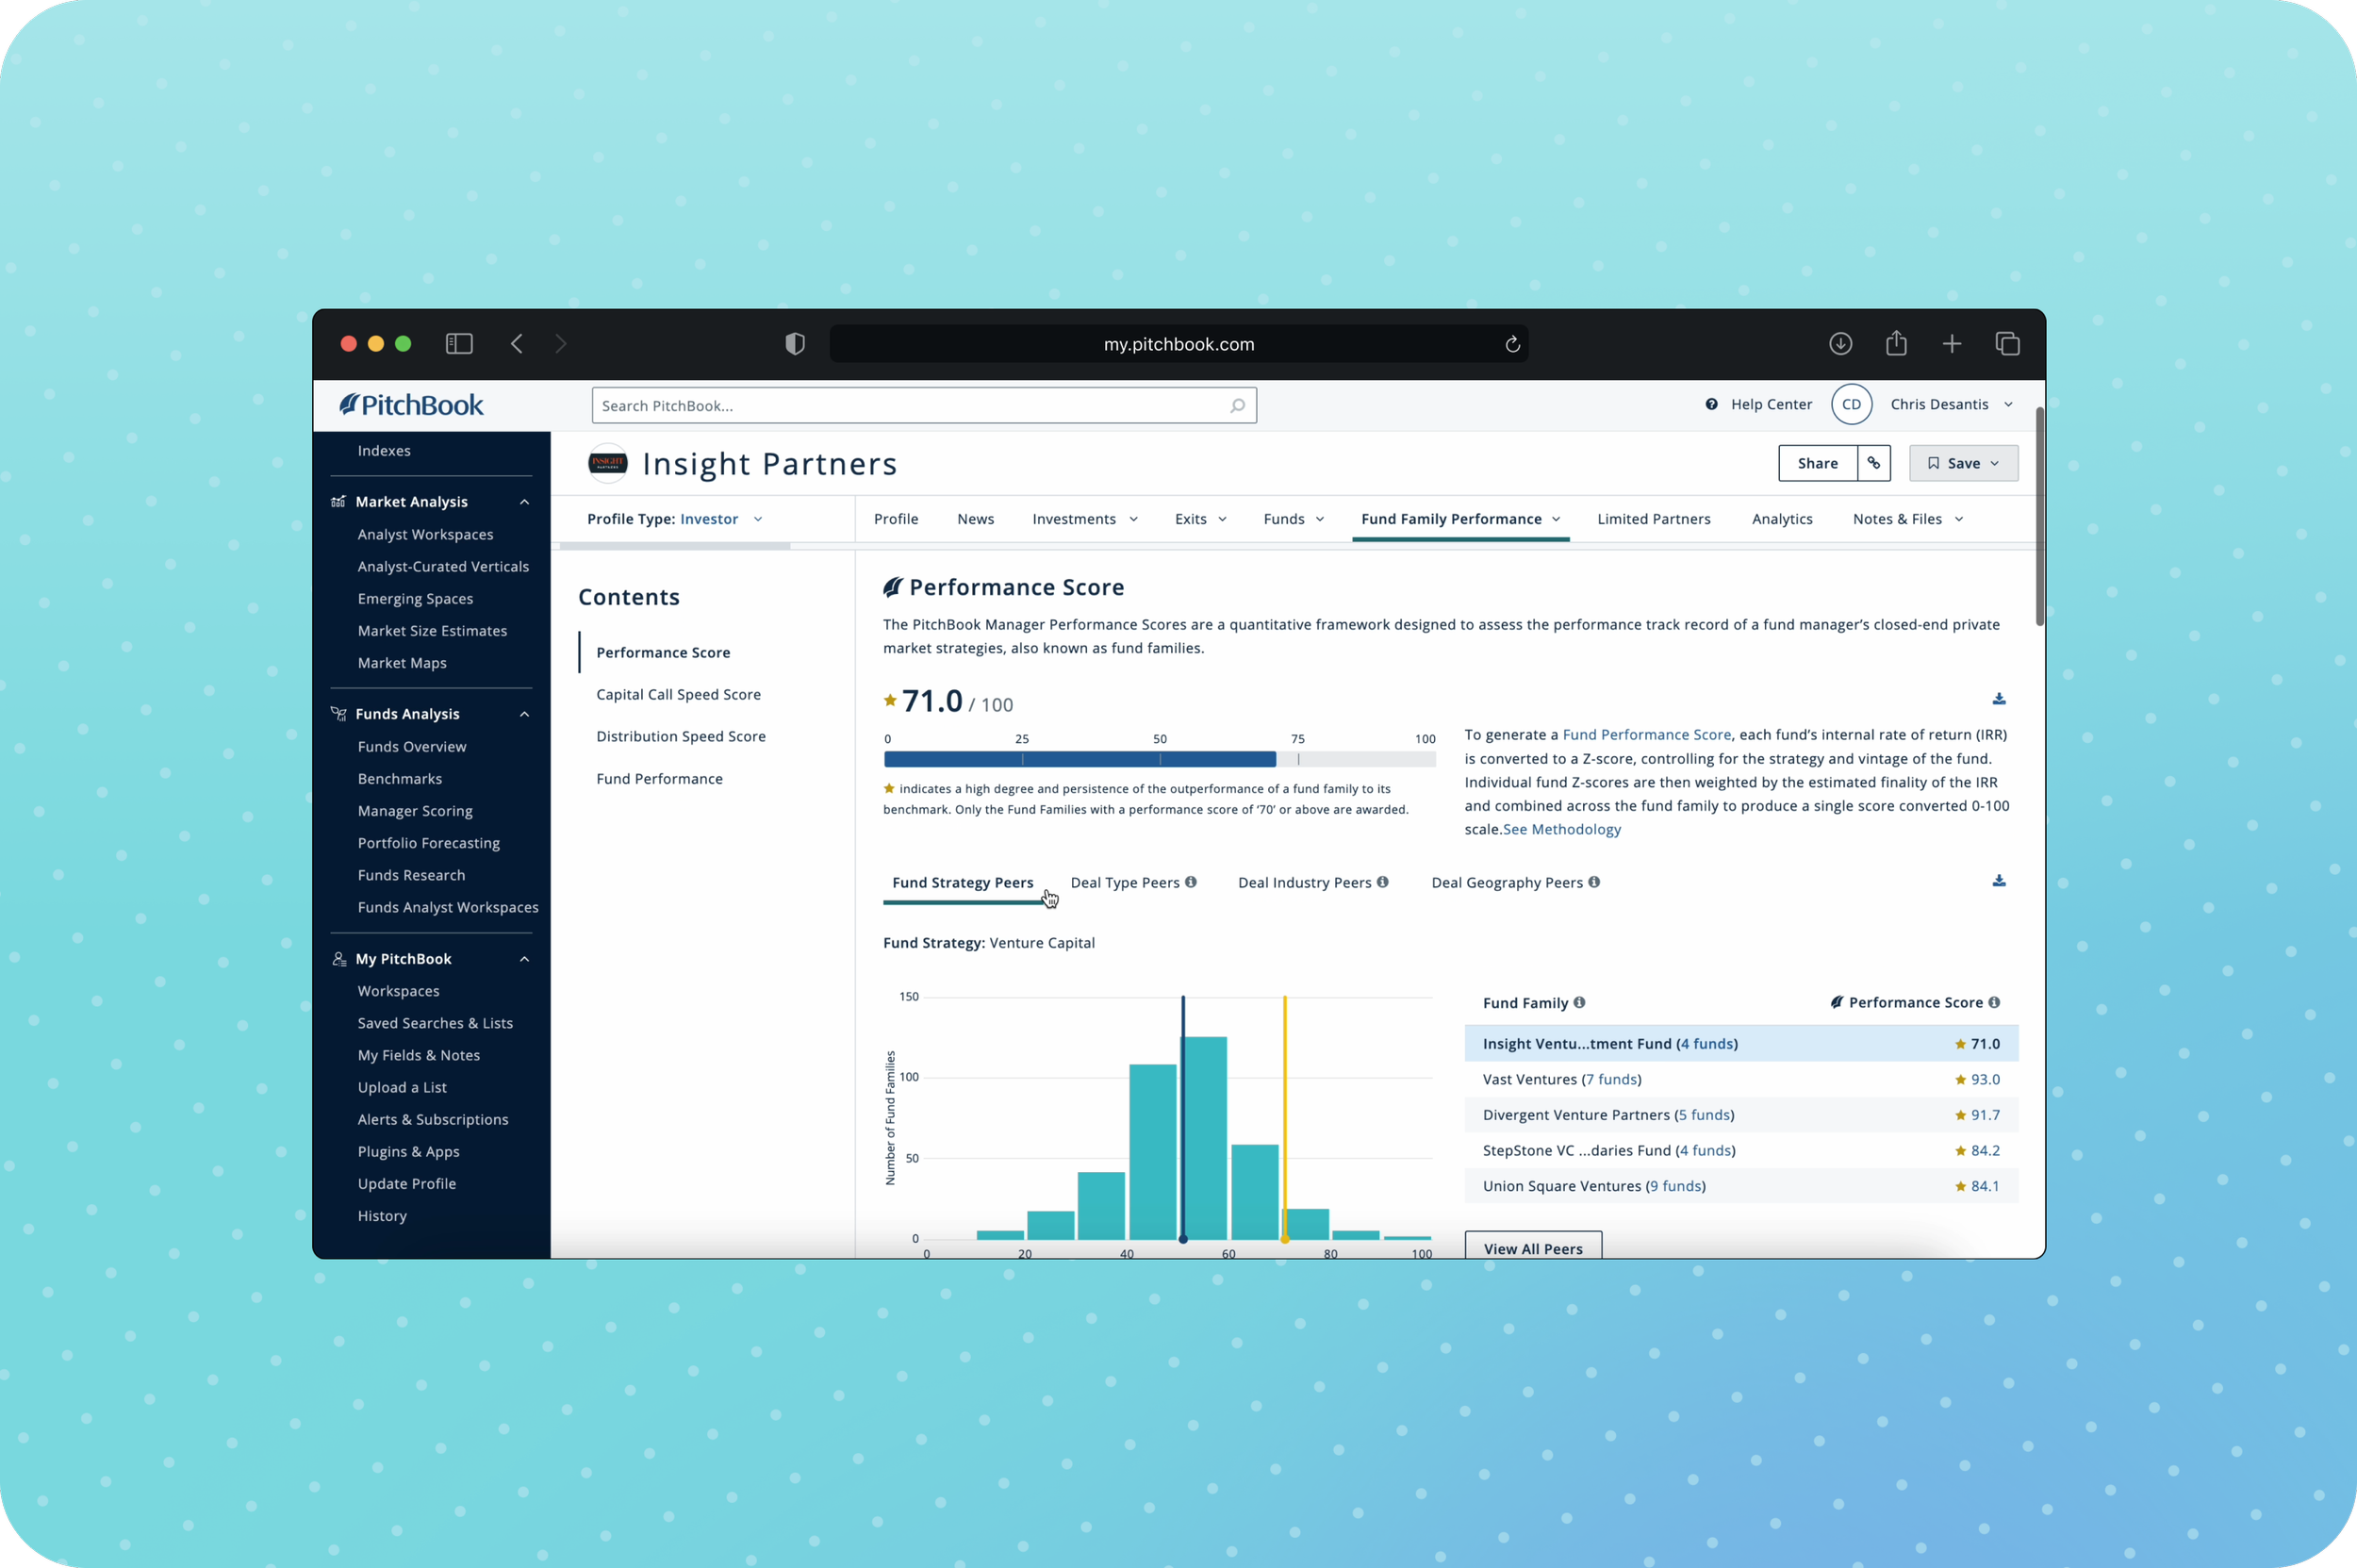This screenshot has width=2357, height=1568.
Task: Show tab overview icon
Action: pos(2007,344)
